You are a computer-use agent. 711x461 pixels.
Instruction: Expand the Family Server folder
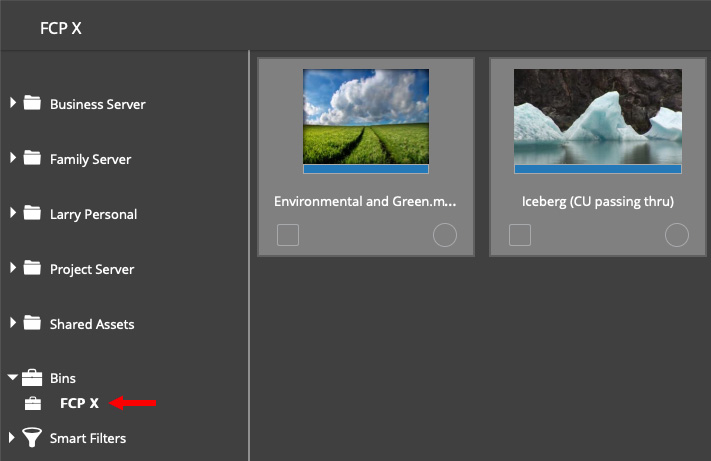click(x=13, y=158)
